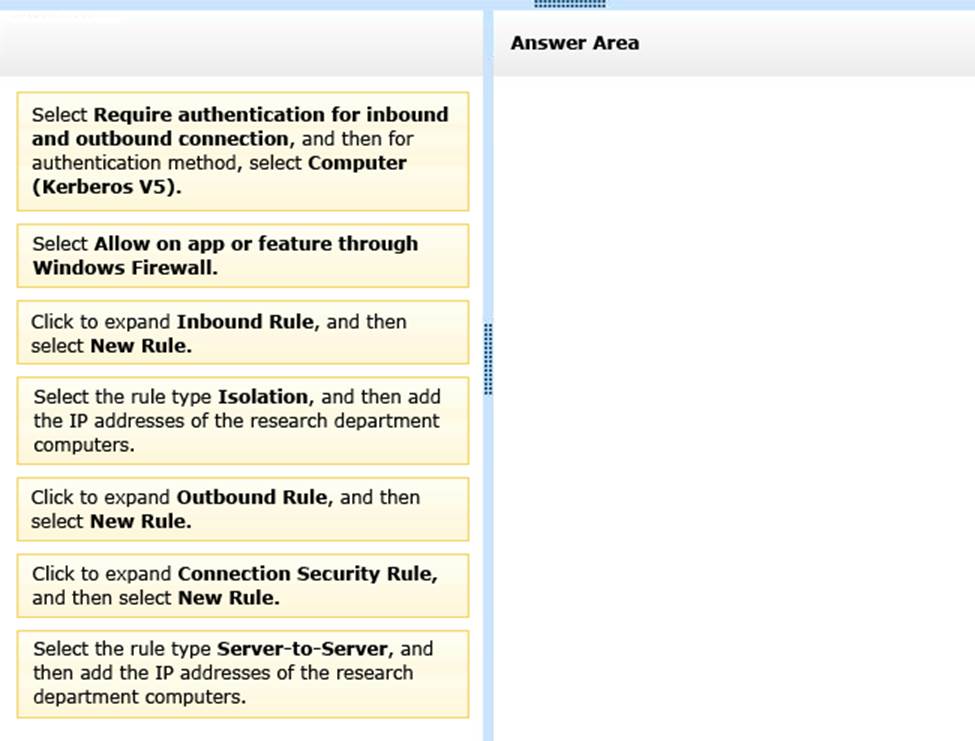This screenshot has height=741, width=975.
Task: Click New Rule in the Inbound Rule step
Action: [140, 346]
